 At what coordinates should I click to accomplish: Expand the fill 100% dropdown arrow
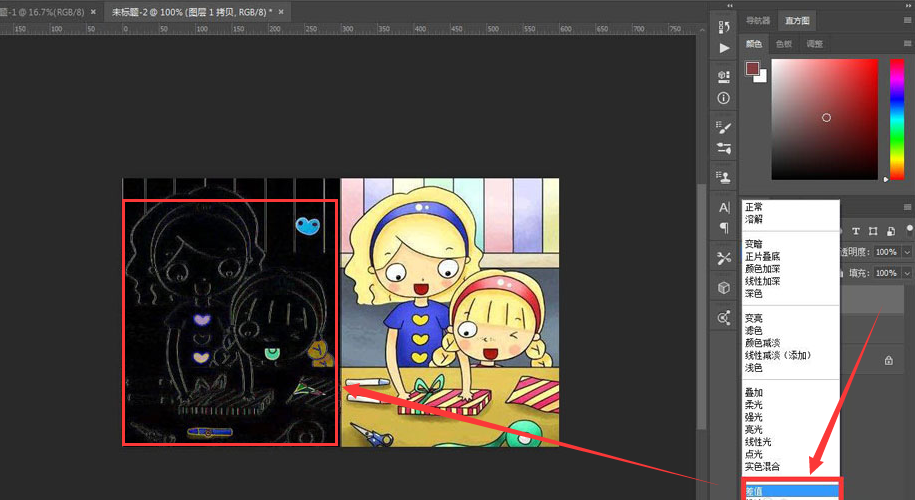tap(907, 273)
